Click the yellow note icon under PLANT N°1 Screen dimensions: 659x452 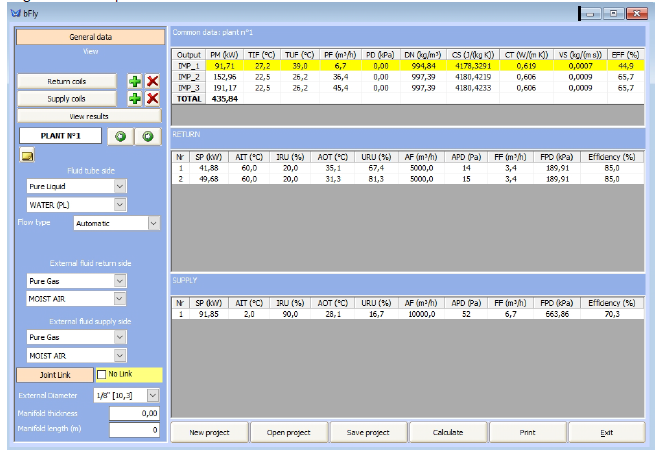27,156
